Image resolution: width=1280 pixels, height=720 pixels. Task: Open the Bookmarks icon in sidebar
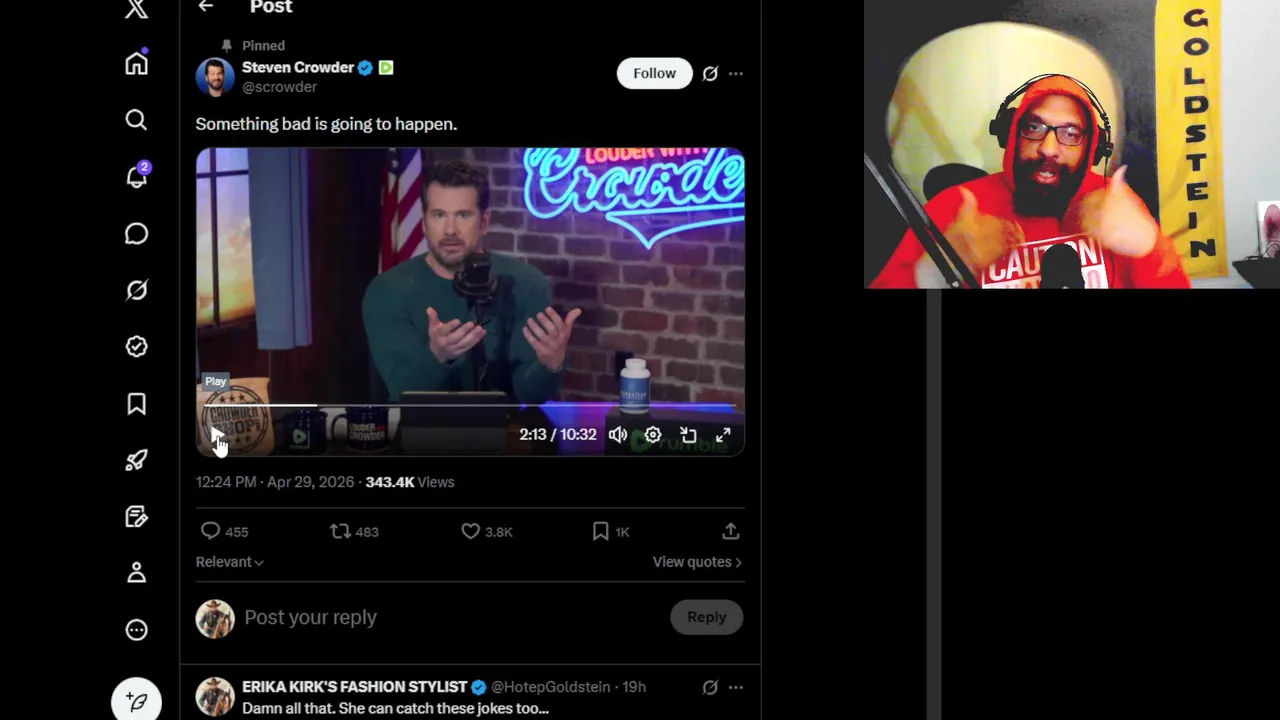coord(136,403)
